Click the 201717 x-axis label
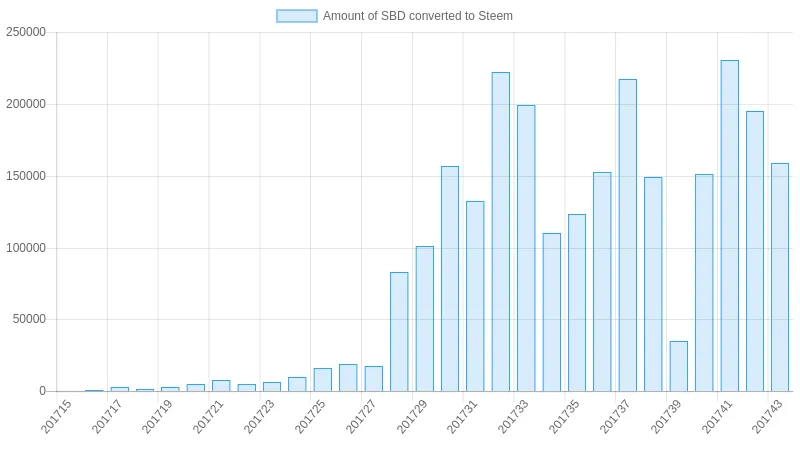This screenshot has height=450, width=800. [x=106, y=416]
